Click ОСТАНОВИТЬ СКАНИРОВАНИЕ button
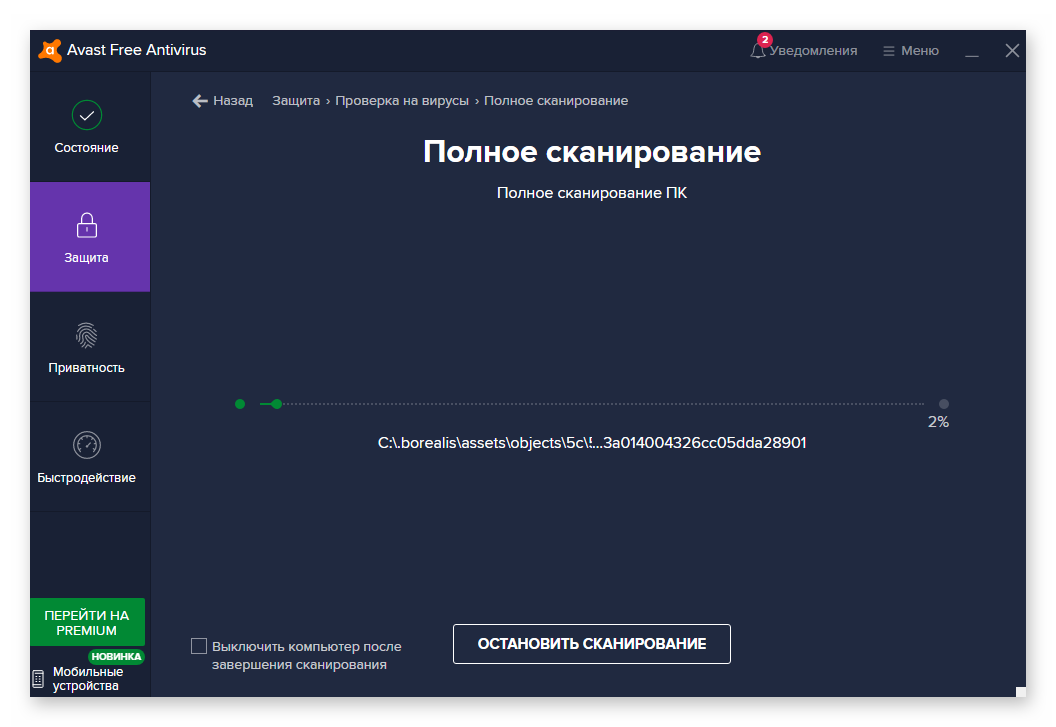1056x727 pixels. tap(591, 644)
